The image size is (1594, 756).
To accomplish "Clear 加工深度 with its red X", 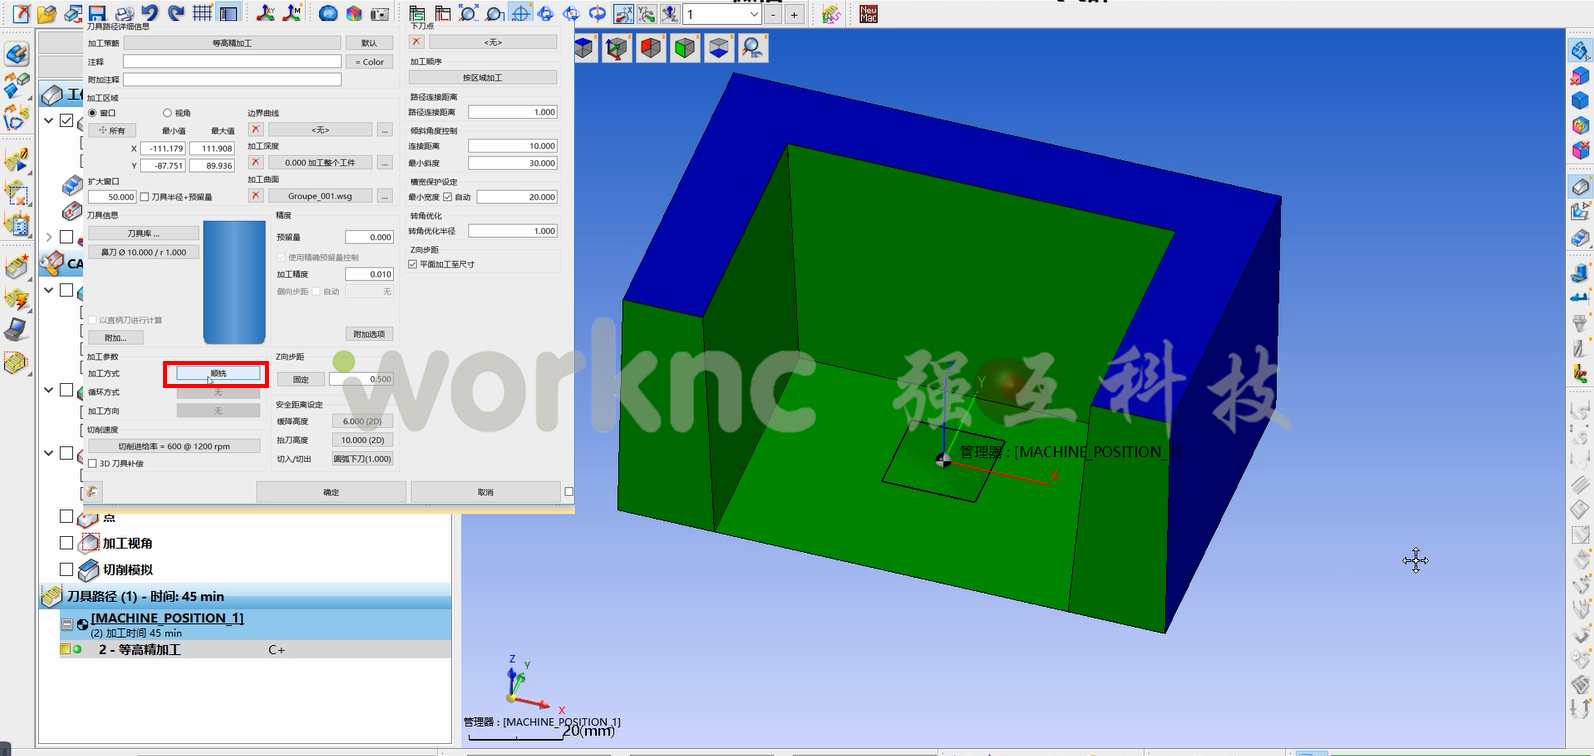I will coord(256,161).
